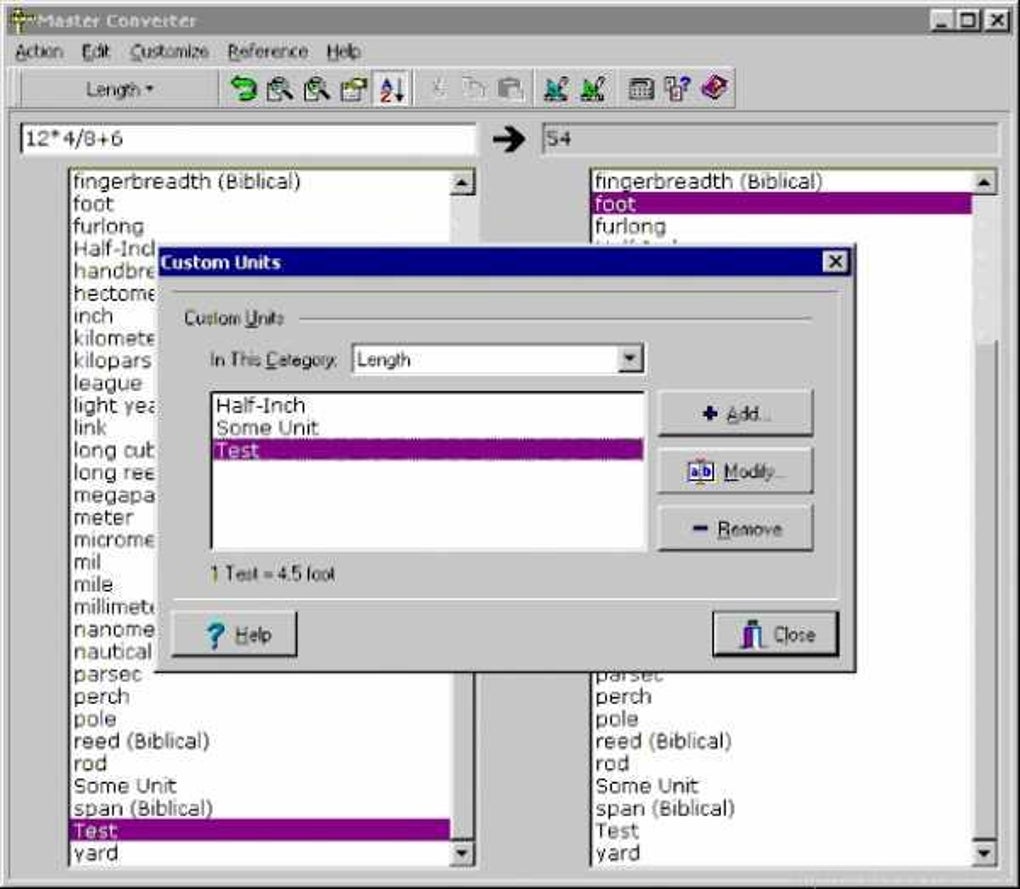The width and height of the screenshot is (1020, 889).
Task: Select rod in the right list
Action: click(x=782, y=763)
